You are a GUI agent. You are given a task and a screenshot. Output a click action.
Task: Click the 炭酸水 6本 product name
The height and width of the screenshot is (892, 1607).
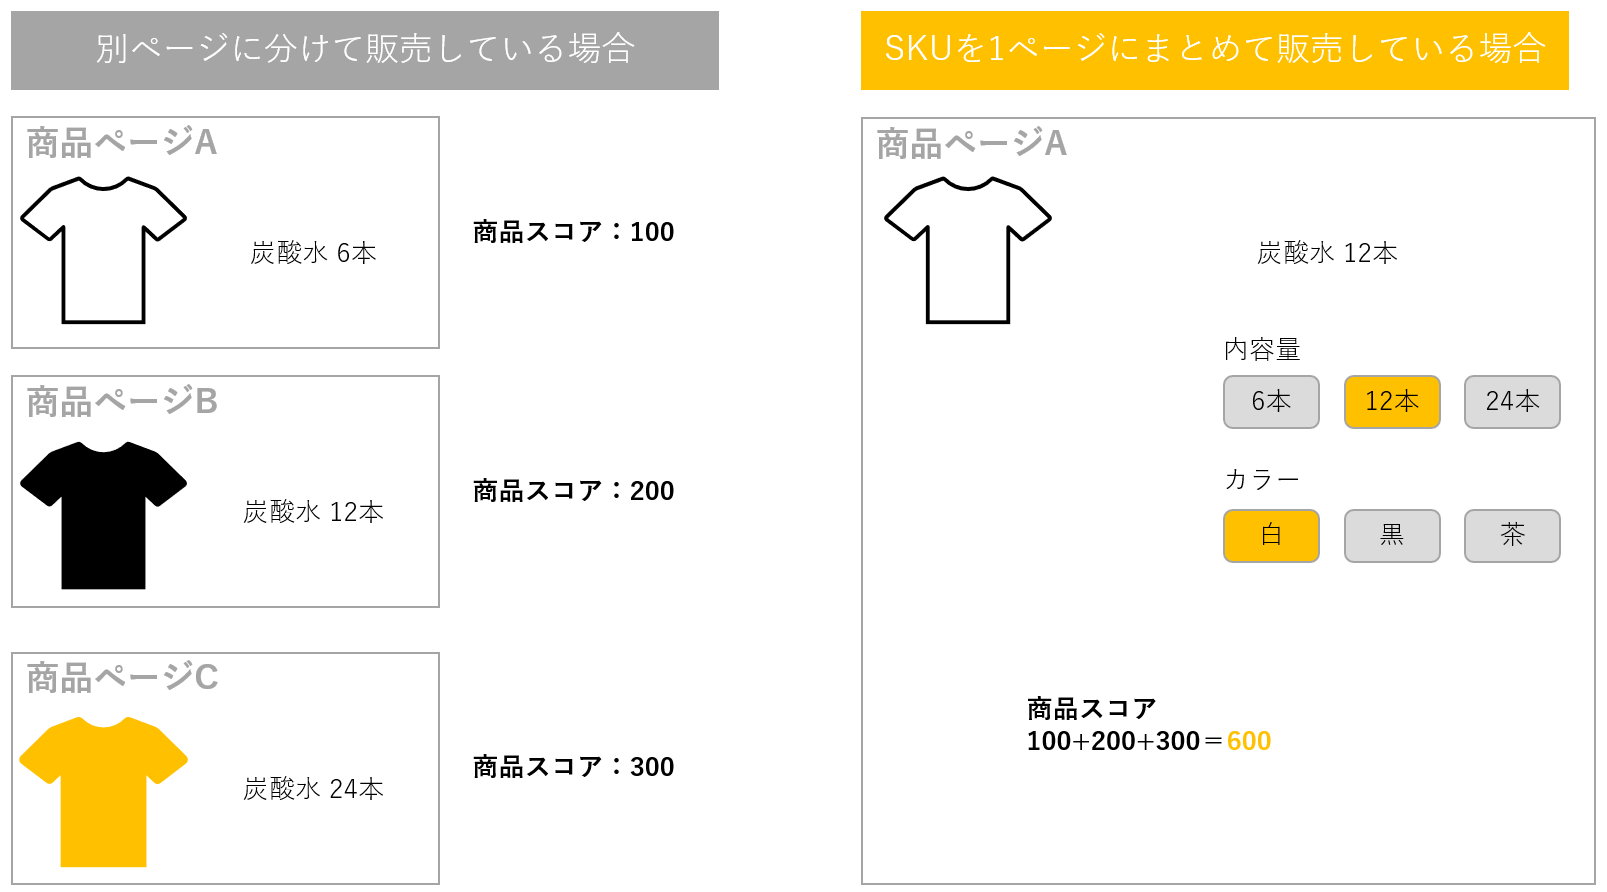tap(313, 253)
